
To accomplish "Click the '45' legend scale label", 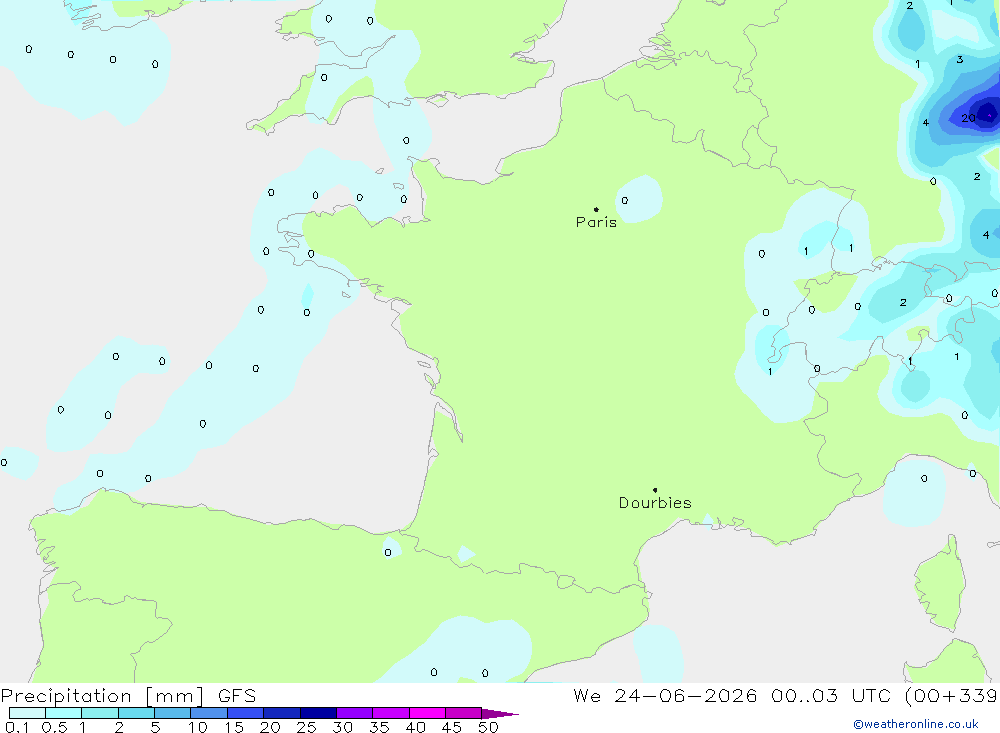I will point(452,727).
